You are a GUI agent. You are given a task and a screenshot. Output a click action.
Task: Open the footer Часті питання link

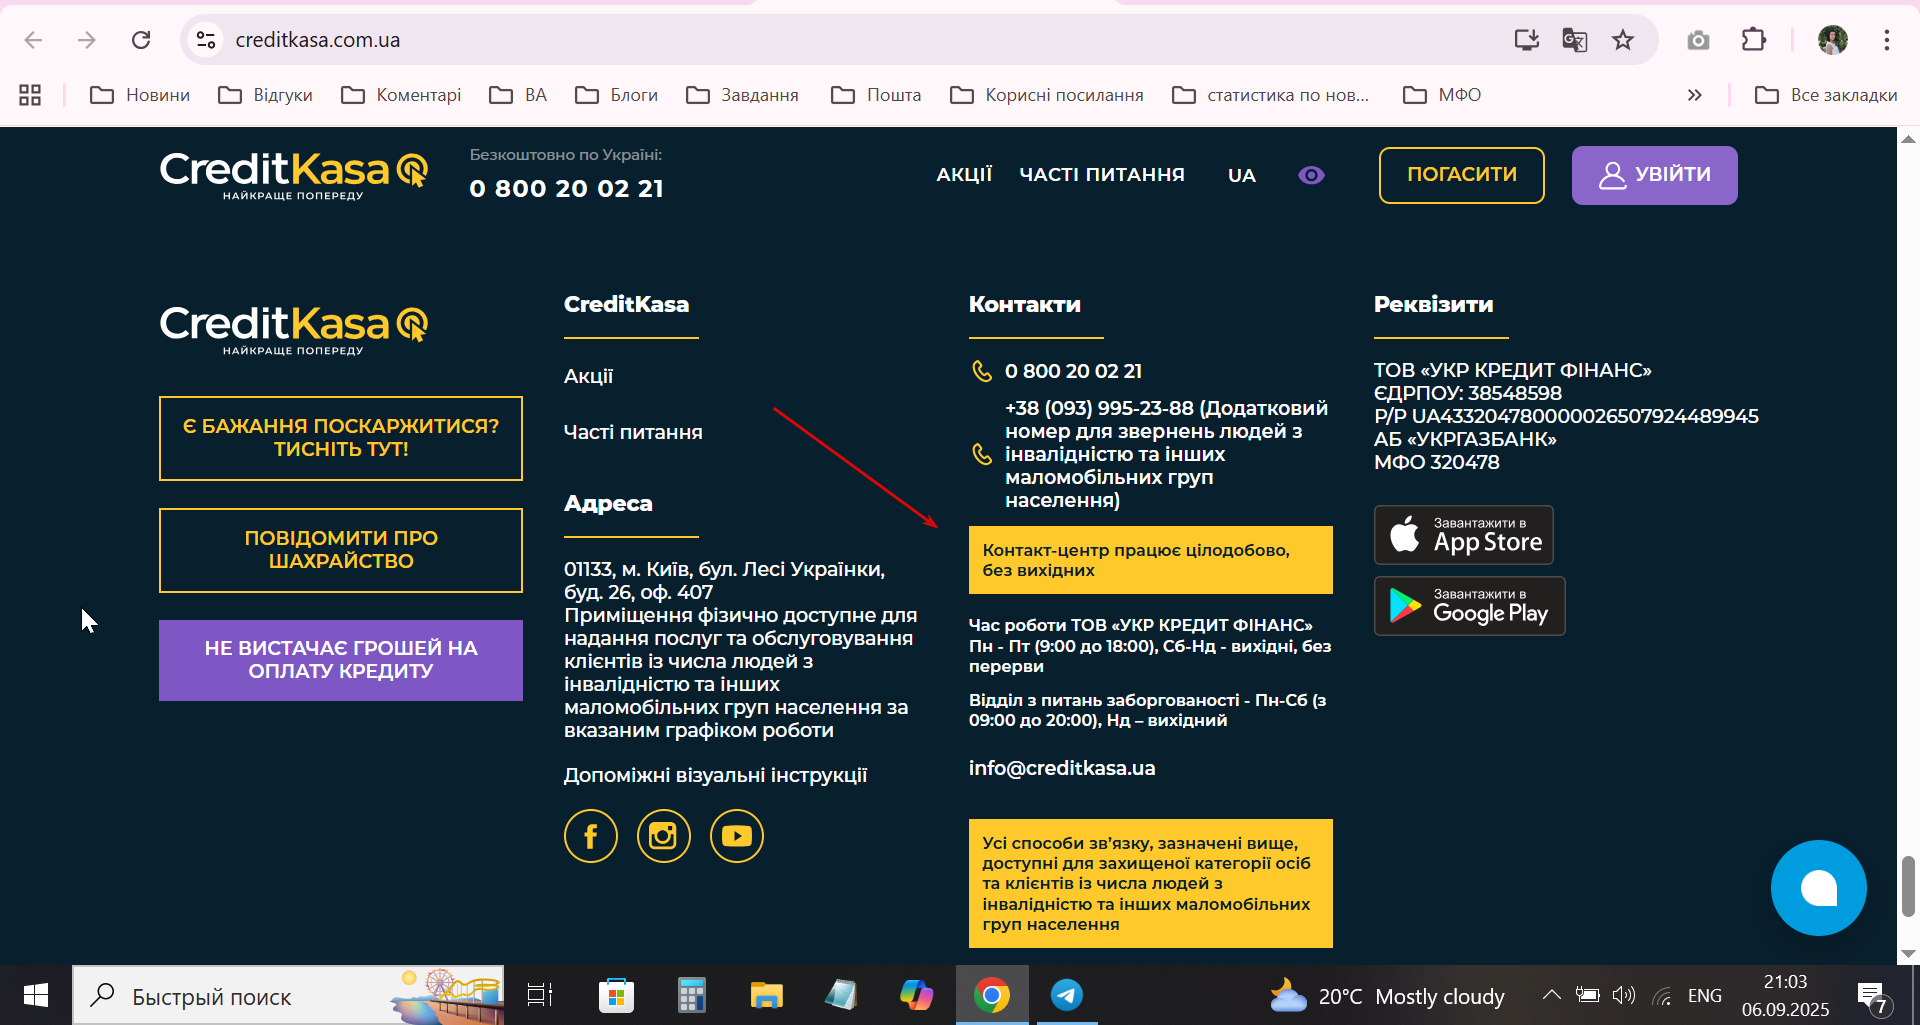pos(633,433)
